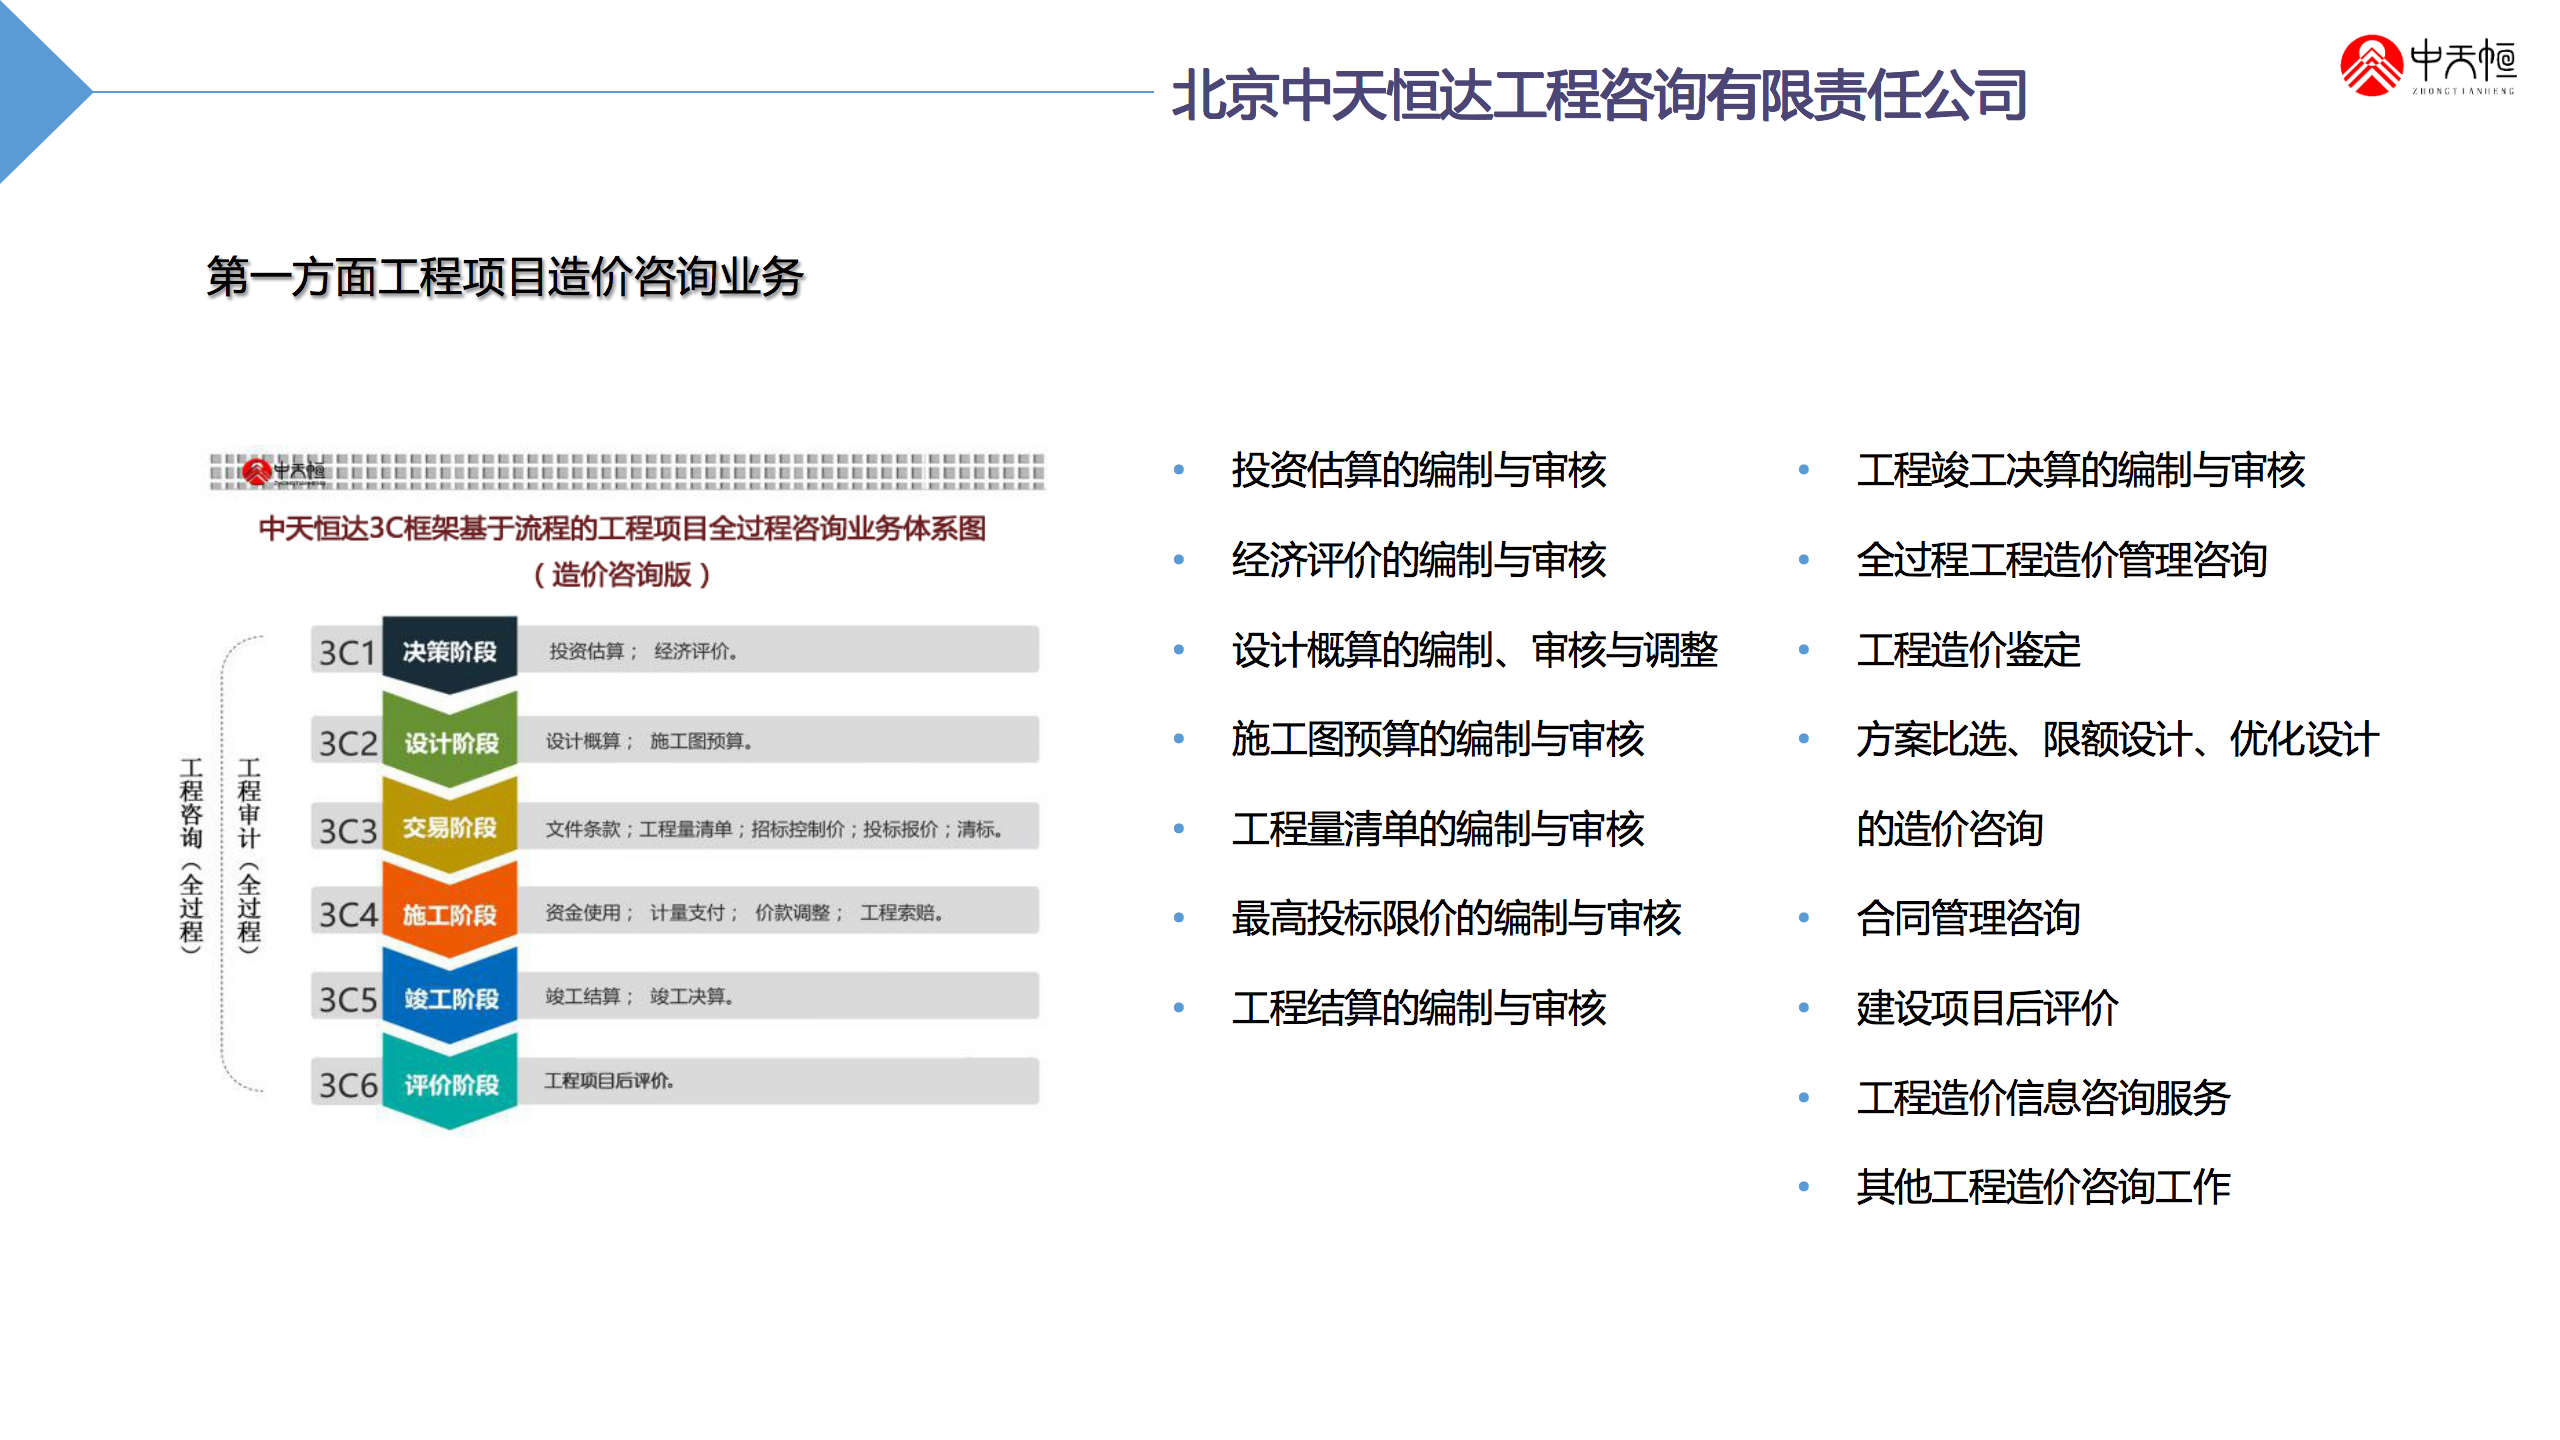Click vertical label 工程审计（全过程）

point(249,855)
